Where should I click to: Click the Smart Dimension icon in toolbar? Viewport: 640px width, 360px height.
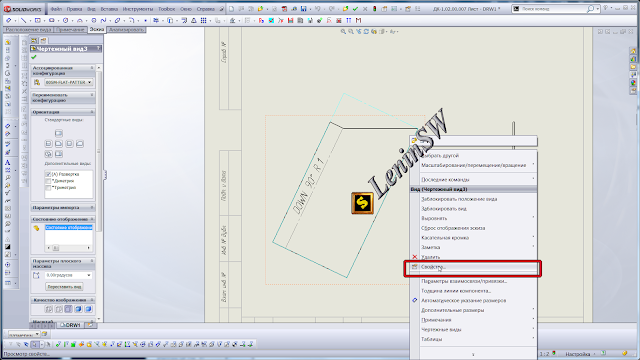click(9, 20)
